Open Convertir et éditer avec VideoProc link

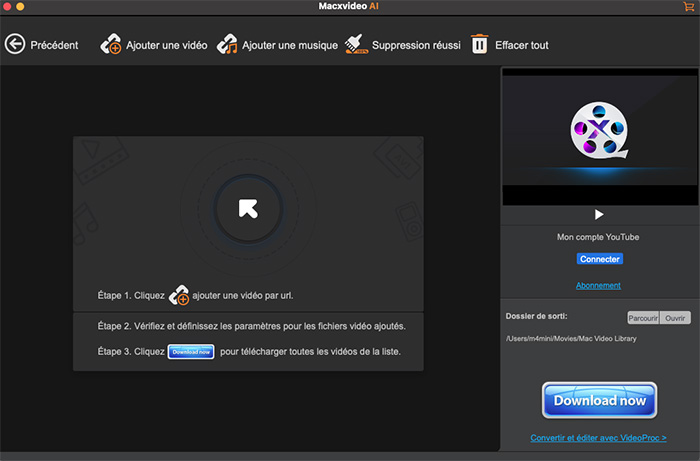click(598, 438)
